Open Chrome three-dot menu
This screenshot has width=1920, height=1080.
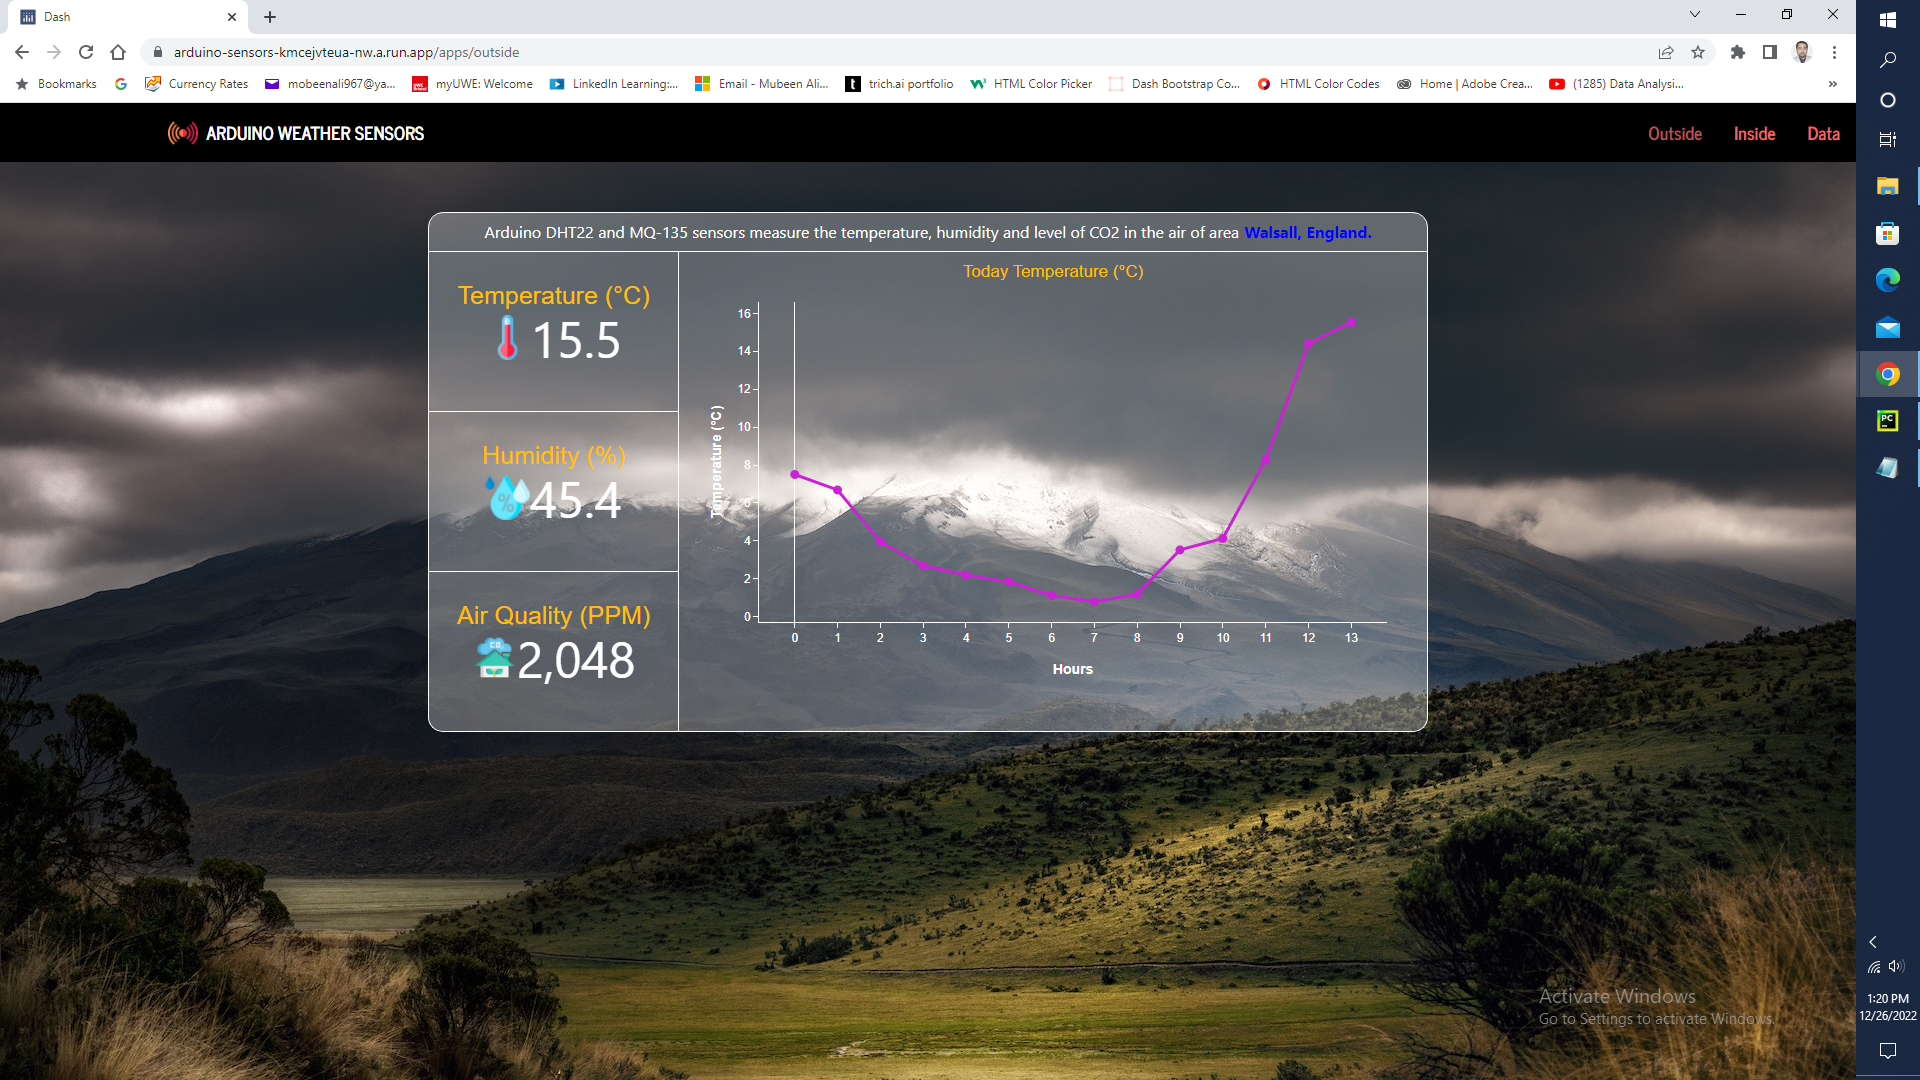1834,52
